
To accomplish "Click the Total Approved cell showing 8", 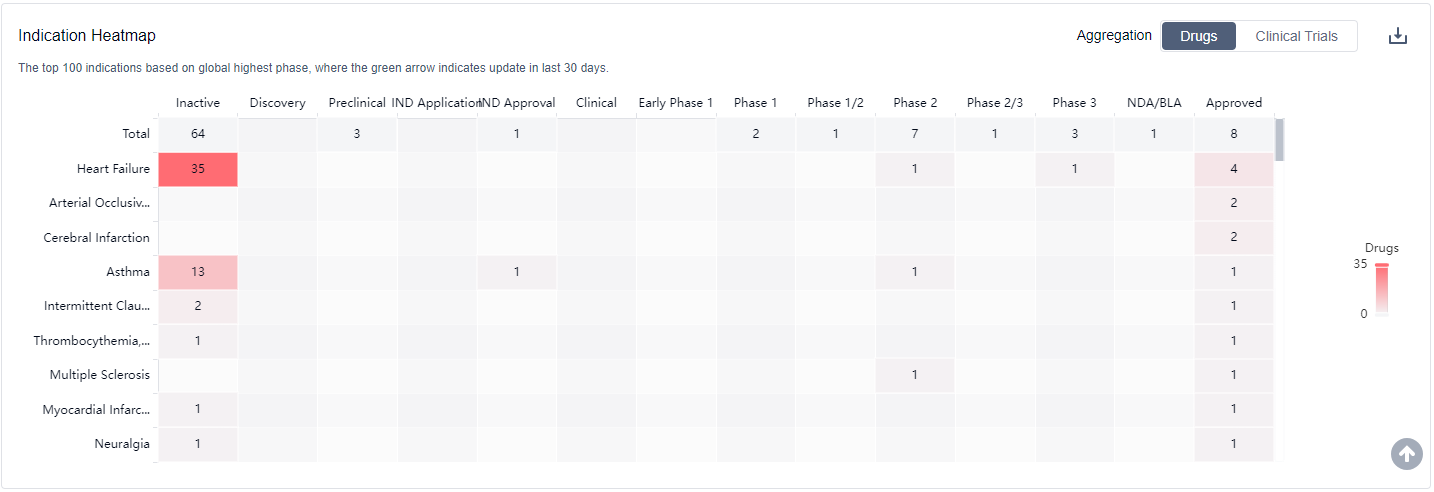I will click(x=1233, y=134).
